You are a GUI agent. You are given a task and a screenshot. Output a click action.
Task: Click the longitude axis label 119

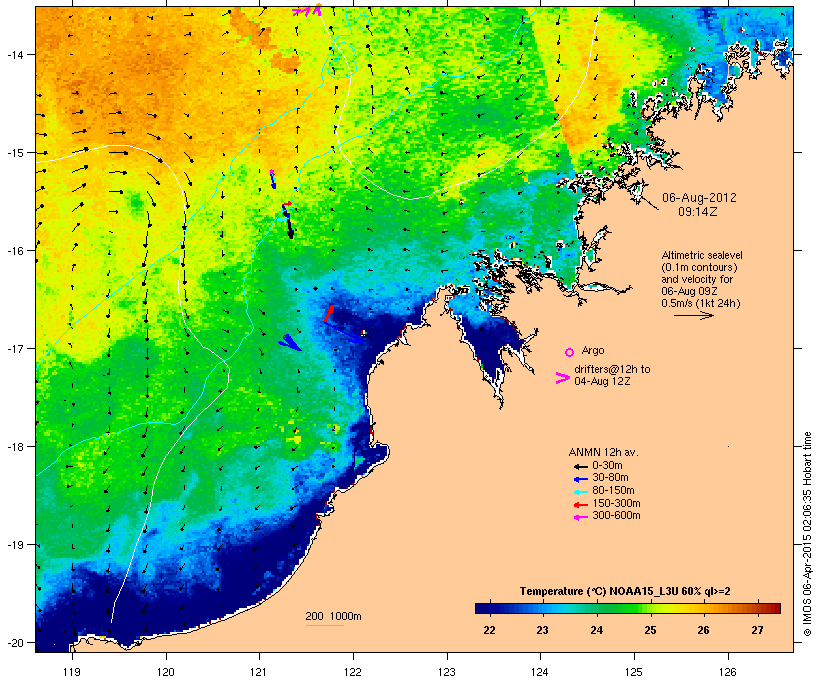coord(72,671)
